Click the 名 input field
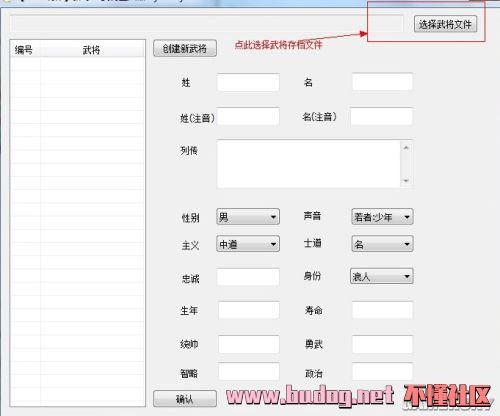Viewport: 500px width, 416px height. pyautogui.click(x=382, y=82)
